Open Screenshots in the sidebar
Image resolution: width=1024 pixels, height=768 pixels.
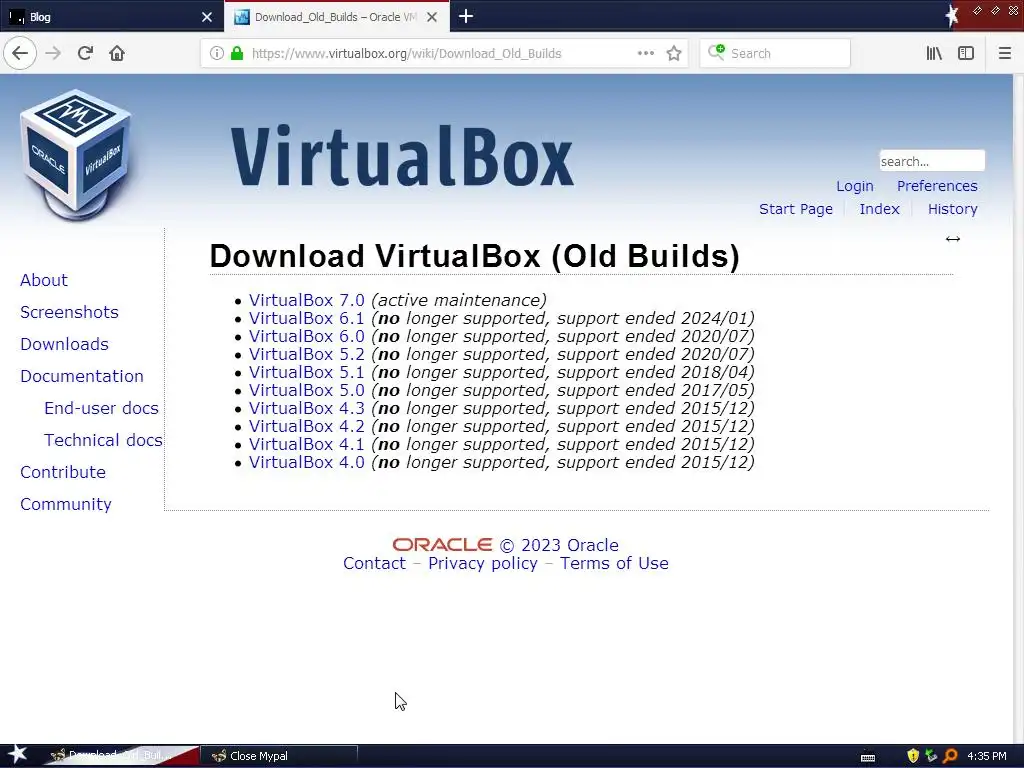pos(69,312)
